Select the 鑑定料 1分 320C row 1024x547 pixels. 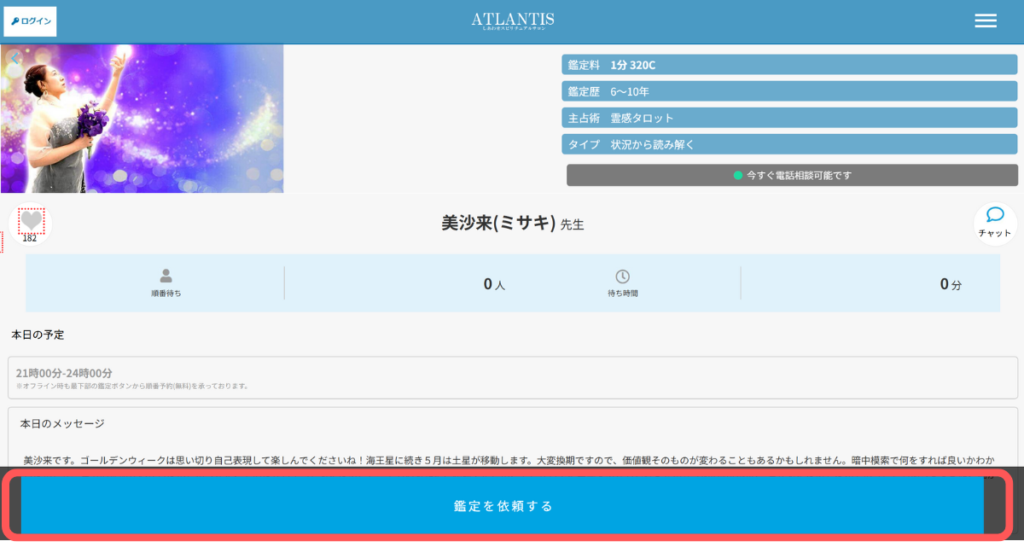(x=789, y=65)
